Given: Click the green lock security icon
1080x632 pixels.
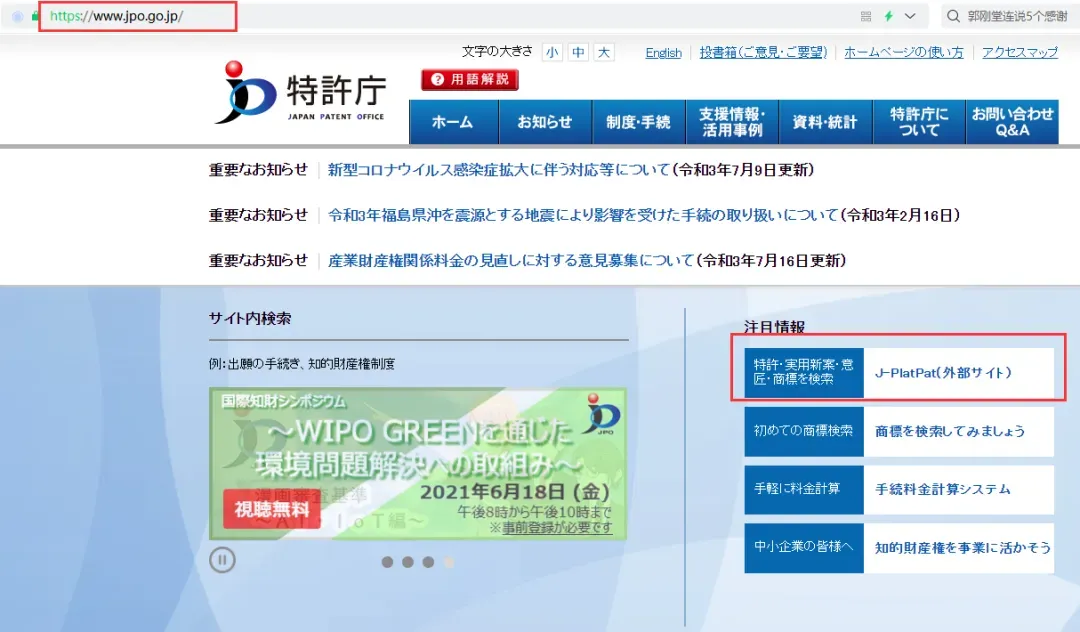Looking at the screenshot, I should 35,16.
